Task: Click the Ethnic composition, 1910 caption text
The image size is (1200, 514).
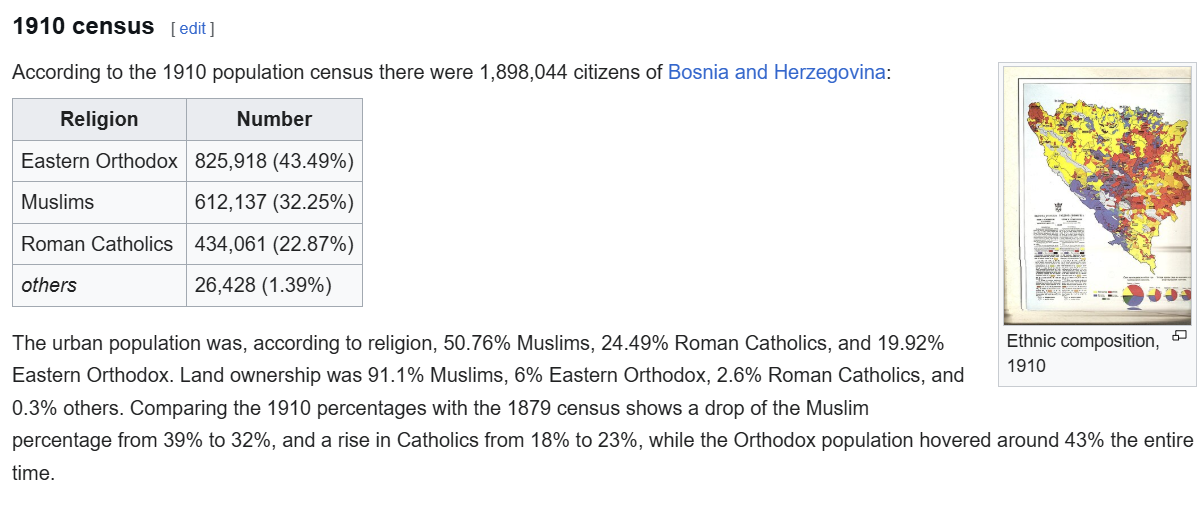Action: (1083, 353)
